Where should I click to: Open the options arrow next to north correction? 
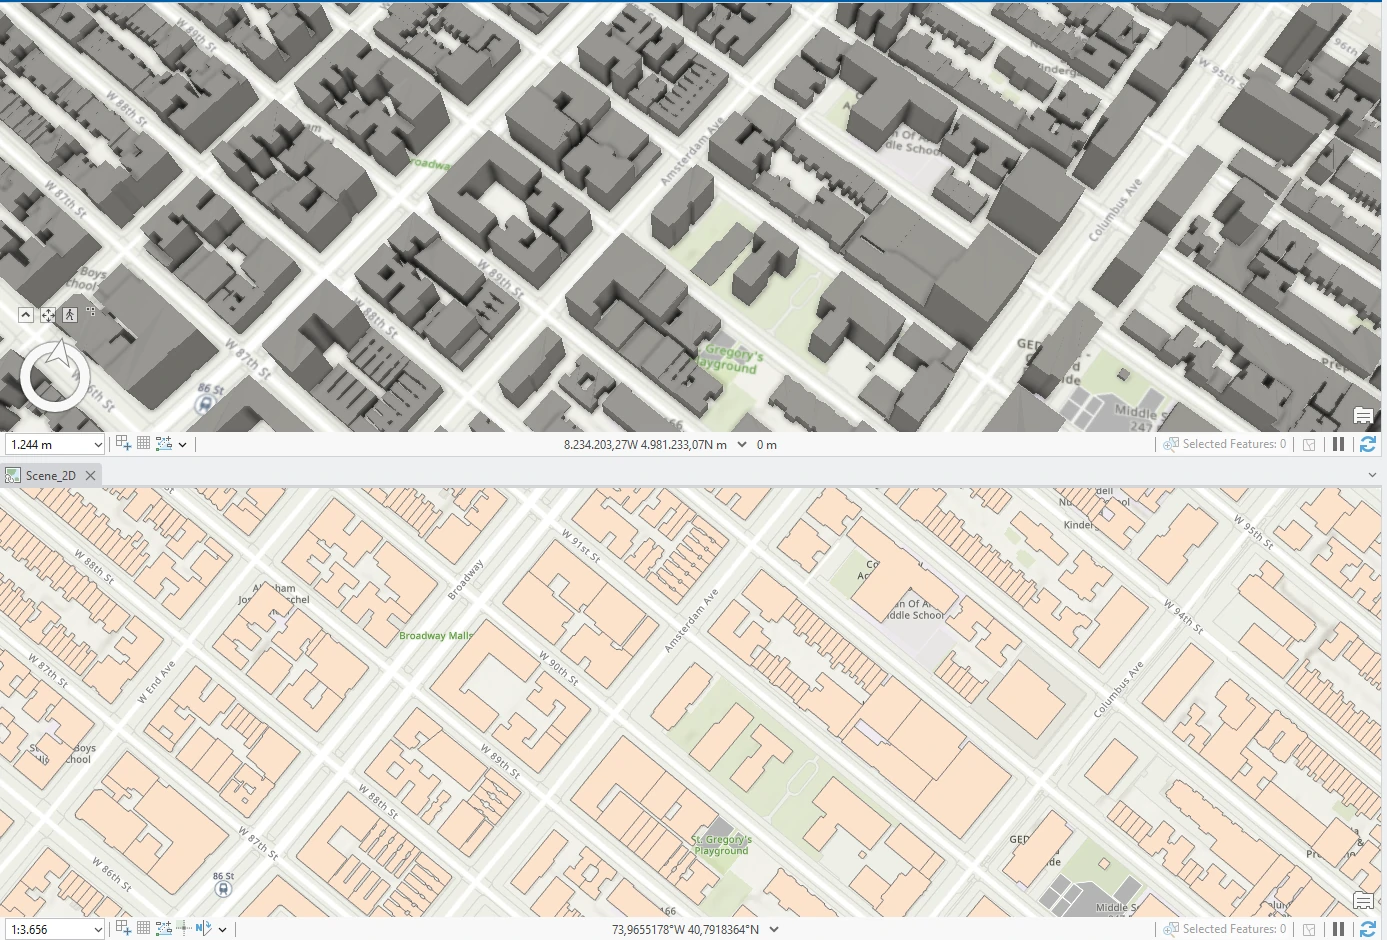(x=222, y=930)
